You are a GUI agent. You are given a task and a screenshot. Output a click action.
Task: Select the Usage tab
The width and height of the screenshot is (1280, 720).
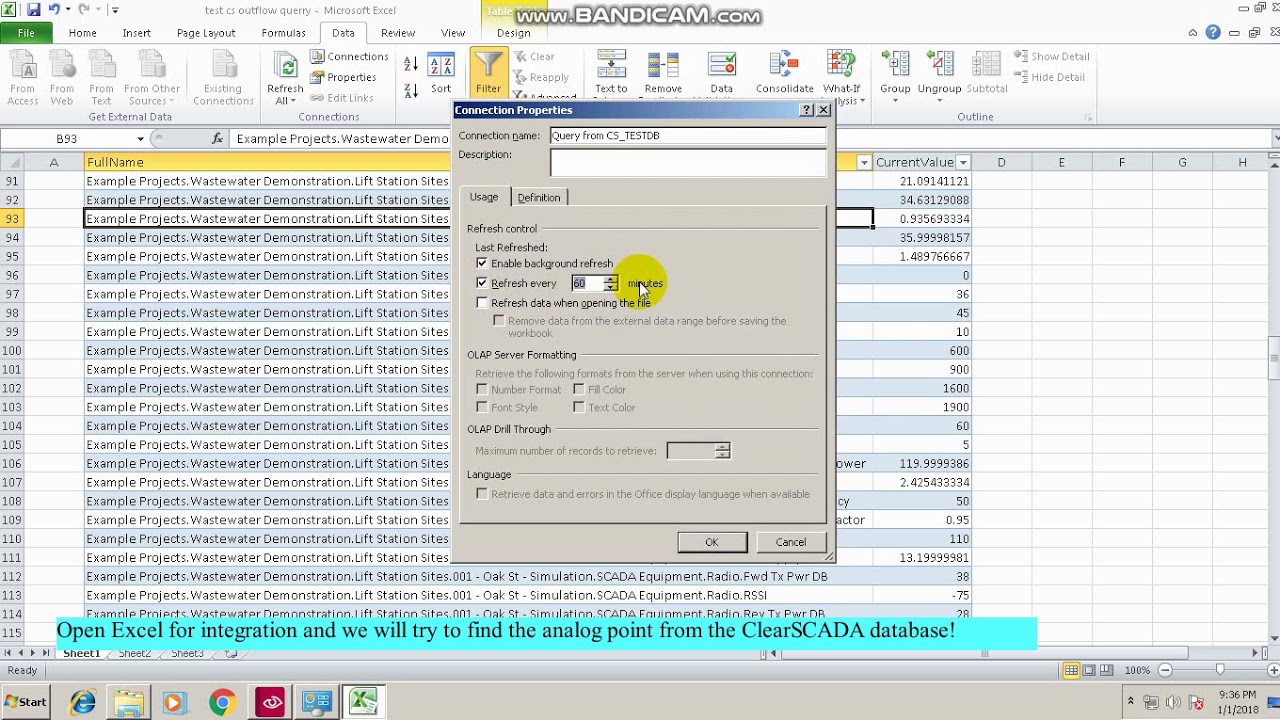484,197
